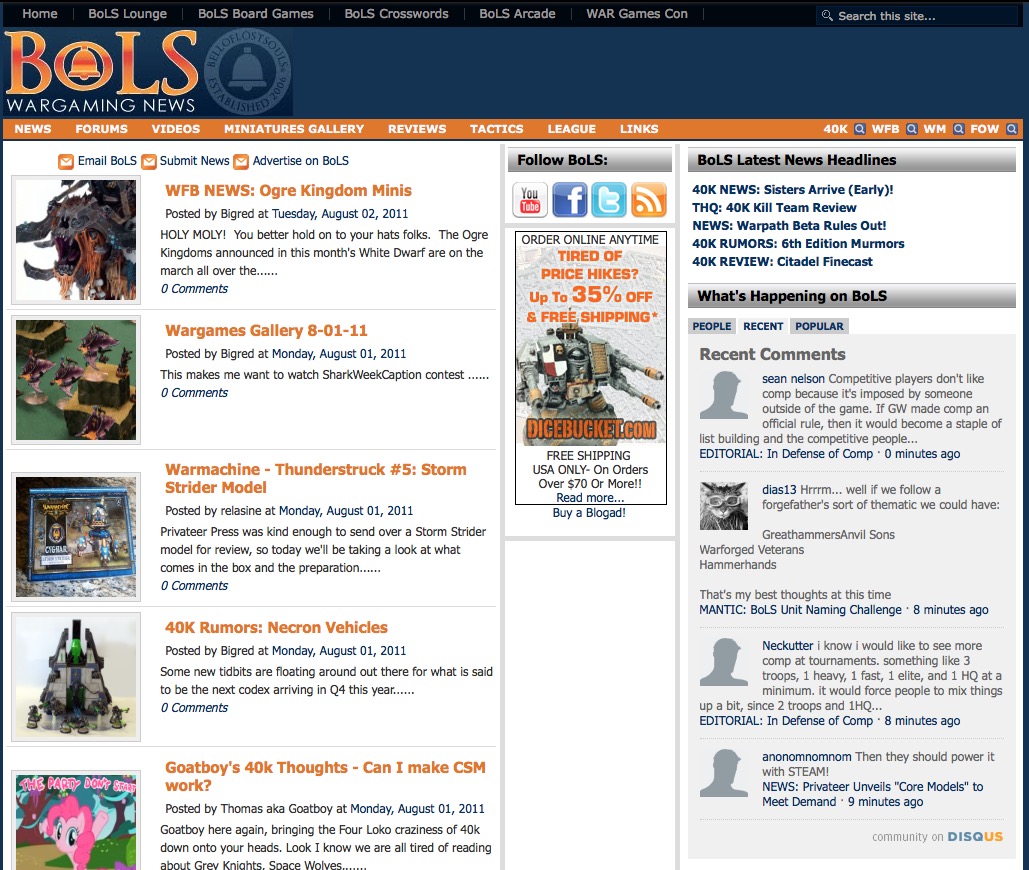Open BoLS Board Games
1029x870 pixels.
[256, 14]
